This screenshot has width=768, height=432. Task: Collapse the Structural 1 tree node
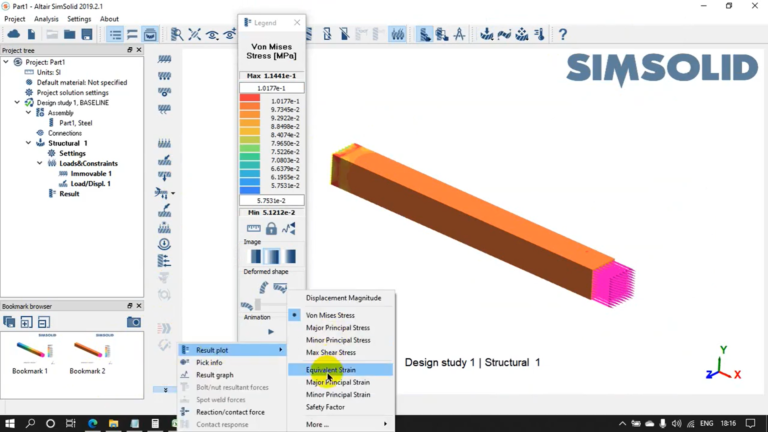coord(28,143)
